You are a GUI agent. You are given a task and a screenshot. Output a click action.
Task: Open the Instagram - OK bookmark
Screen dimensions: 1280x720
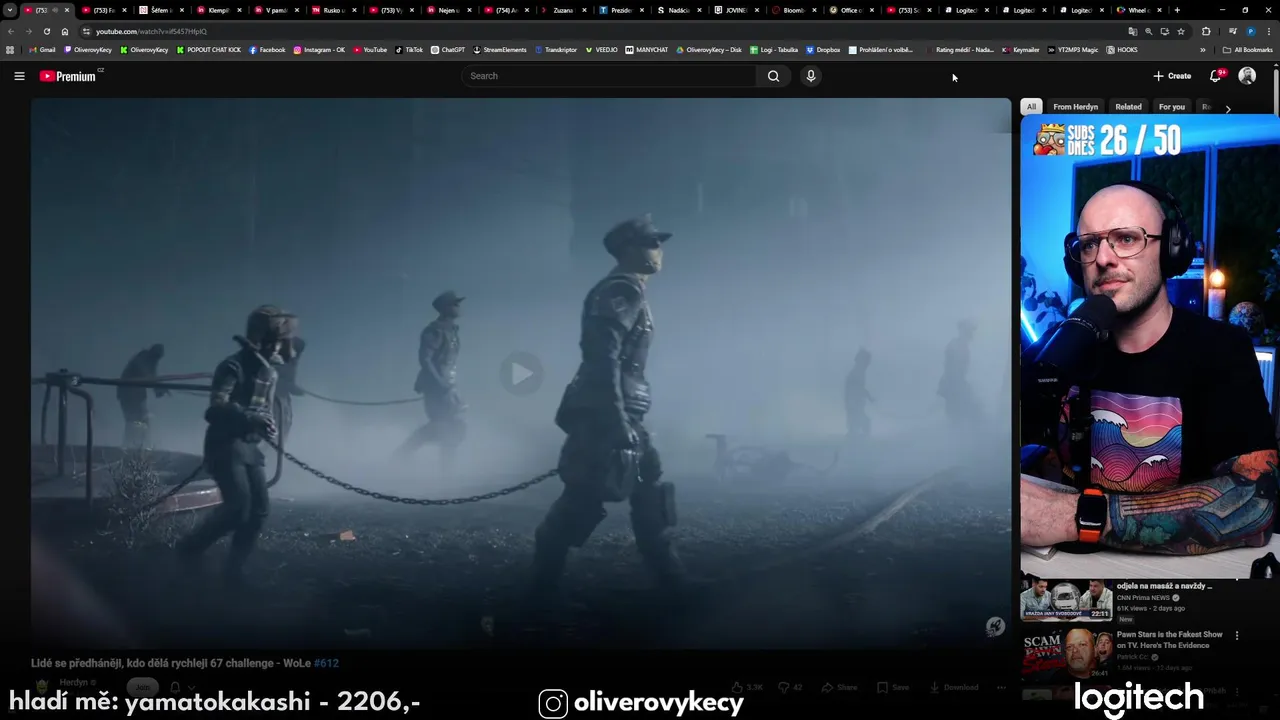point(319,50)
